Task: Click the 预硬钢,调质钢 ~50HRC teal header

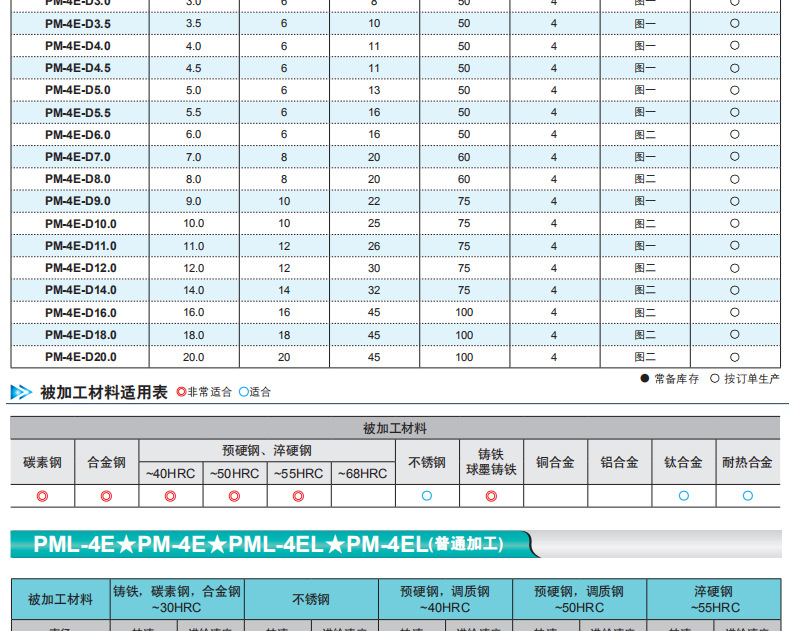Action: pos(579,599)
